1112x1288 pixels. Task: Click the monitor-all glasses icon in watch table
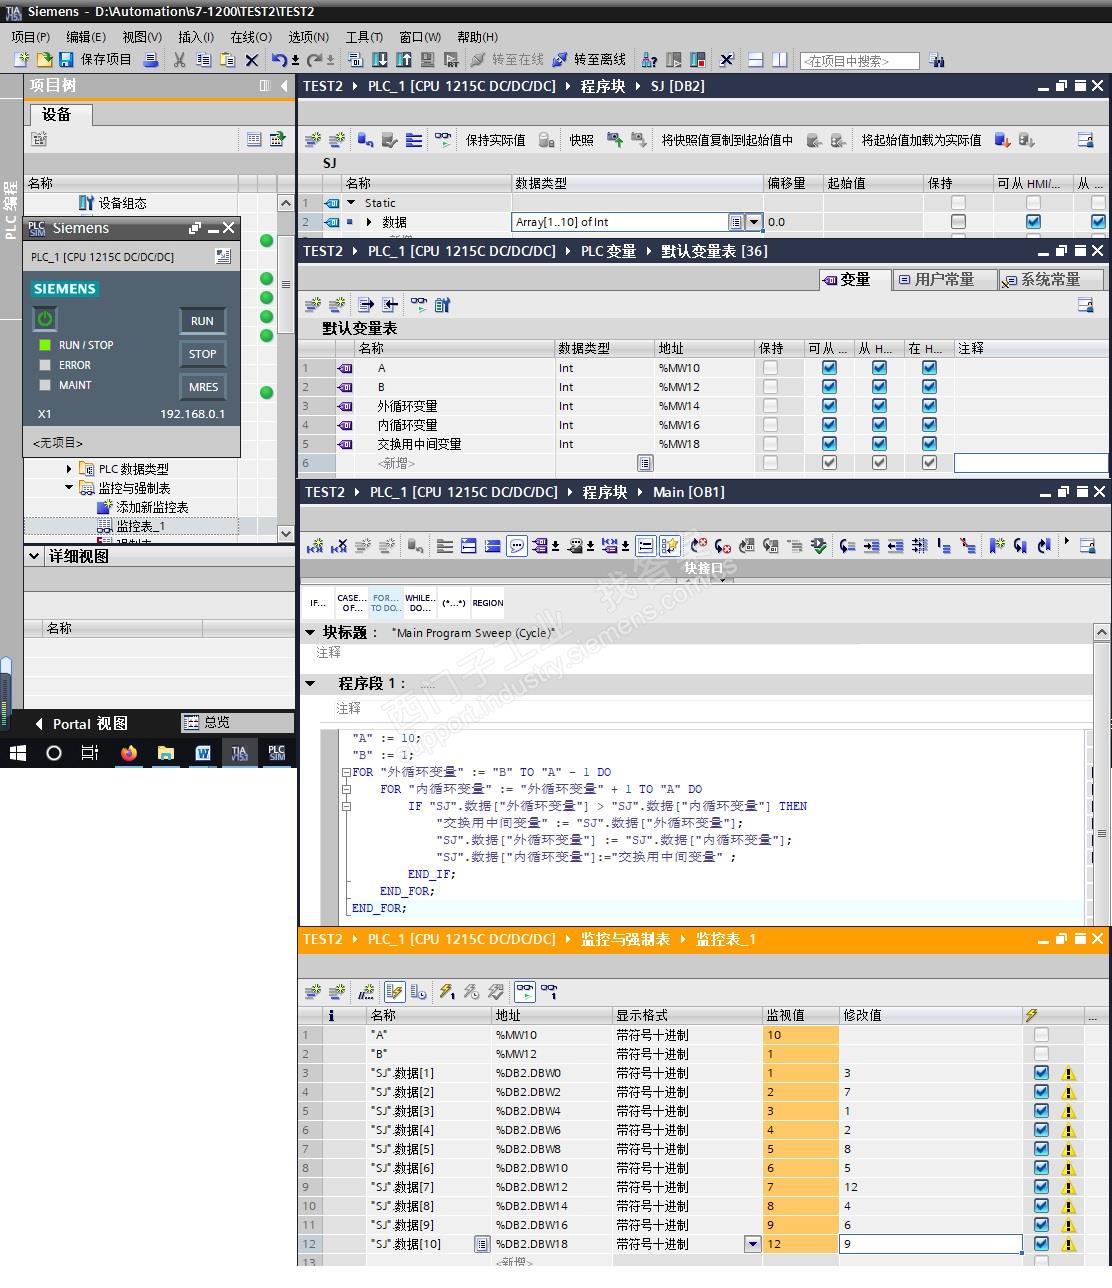pyautogui.click(x=525, y=992)
